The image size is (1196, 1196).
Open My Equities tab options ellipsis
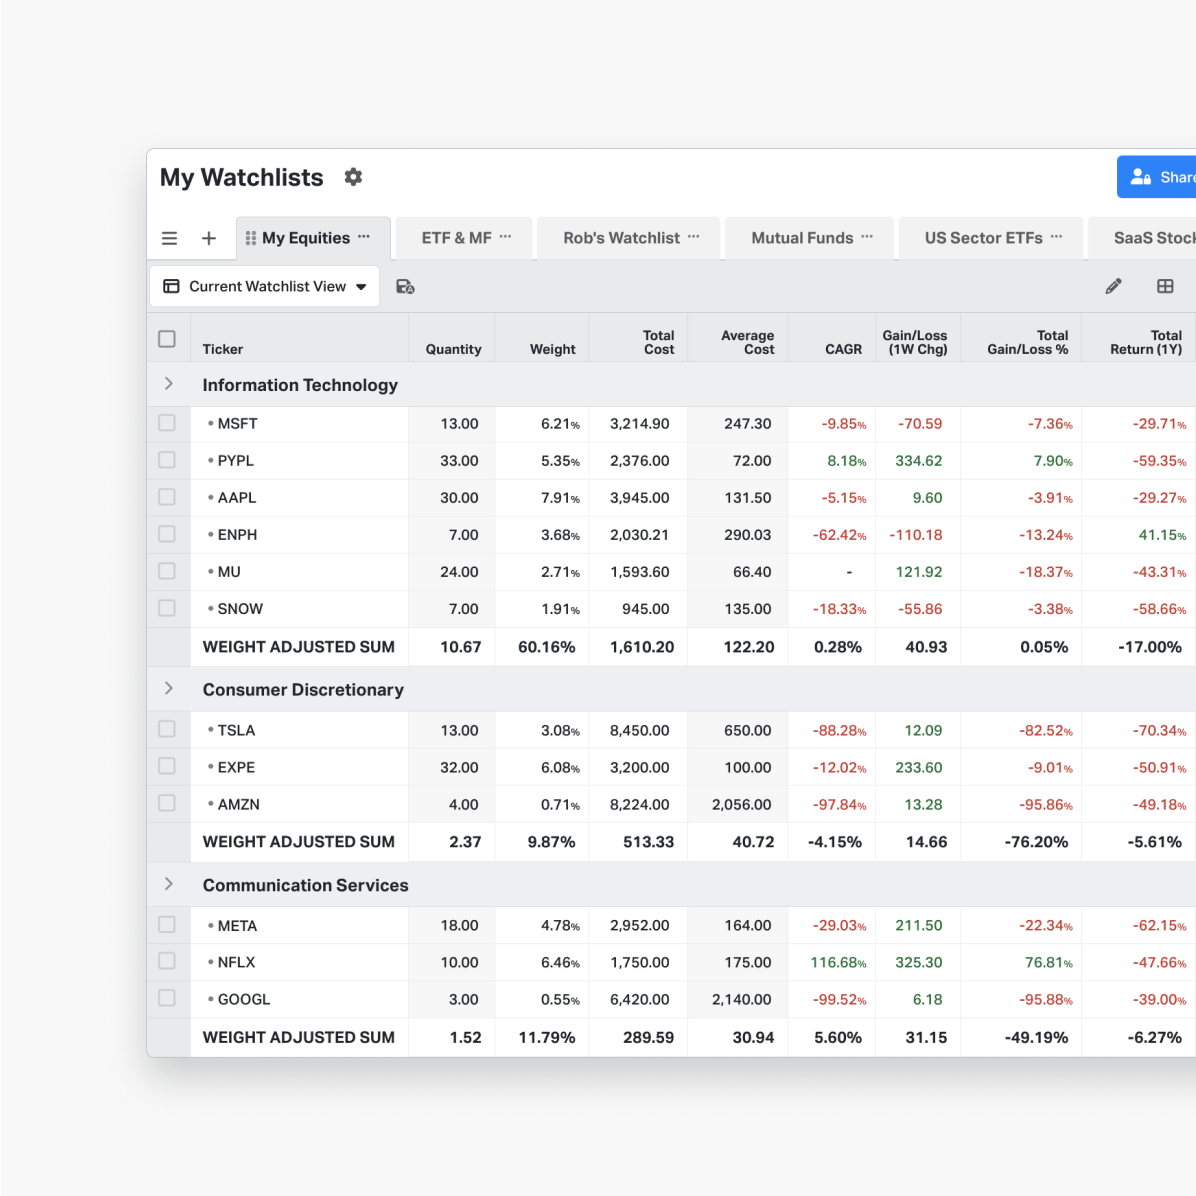364,236
